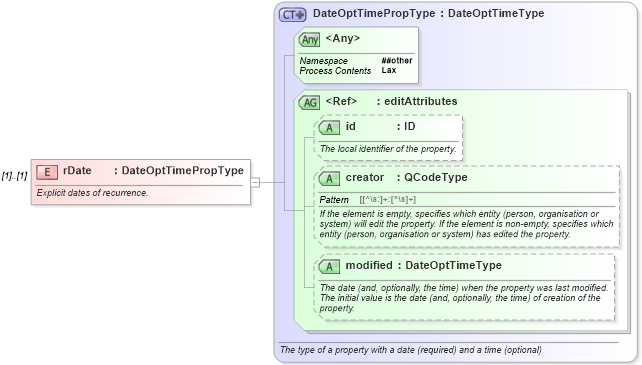Click the A icon beside modified
Screen dimensions: 642x365
point(329,267)
